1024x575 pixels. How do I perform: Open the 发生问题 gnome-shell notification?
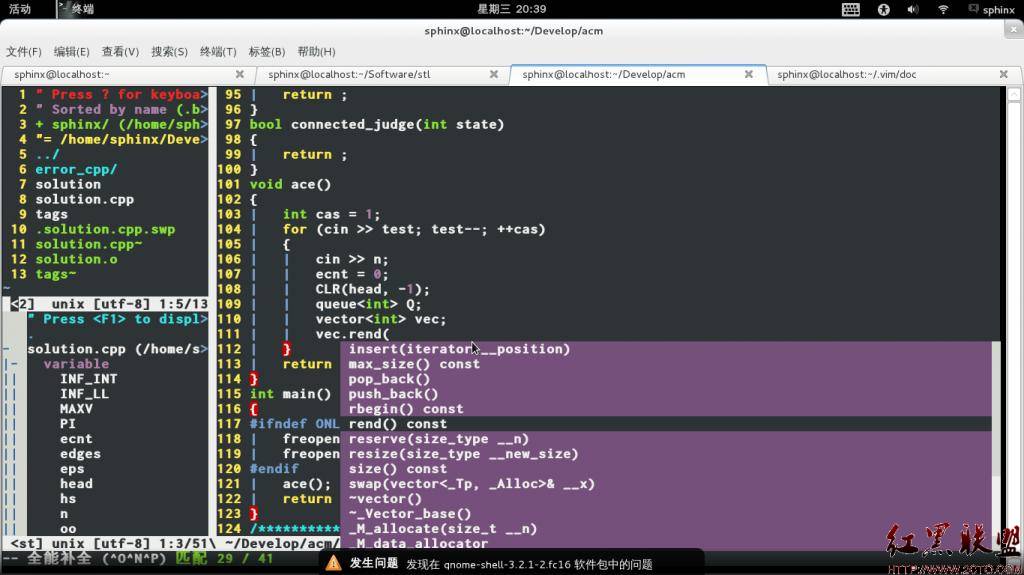coord(511,563)
